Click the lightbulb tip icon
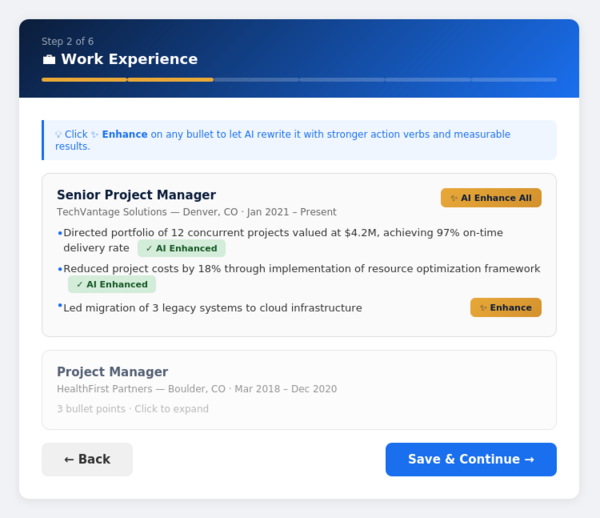 pyautogui.click(x=58, y=134)
